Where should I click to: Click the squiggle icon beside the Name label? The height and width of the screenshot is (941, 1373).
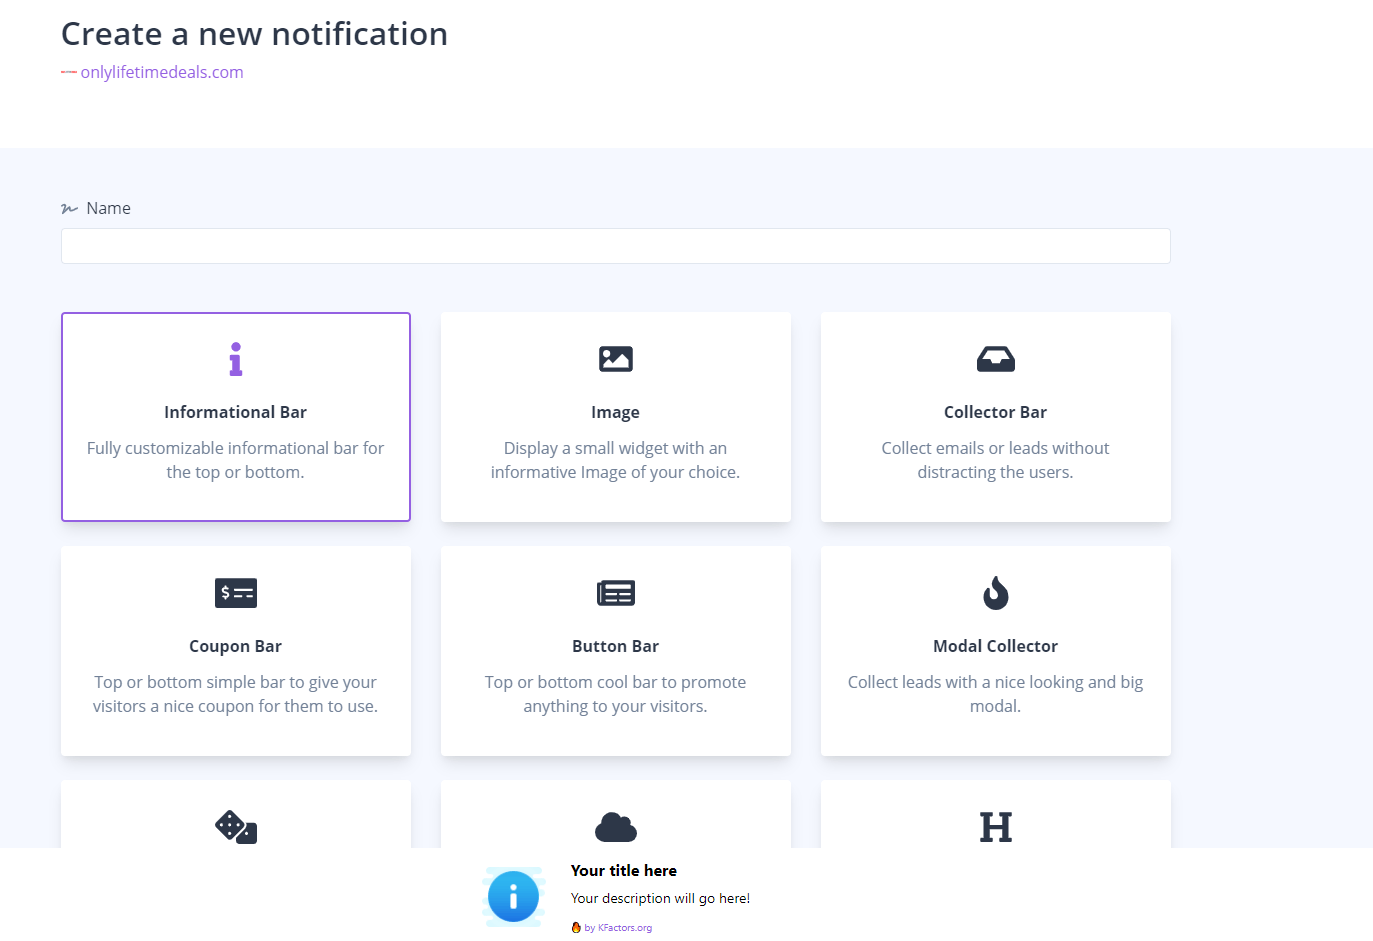tap(68, 208)
